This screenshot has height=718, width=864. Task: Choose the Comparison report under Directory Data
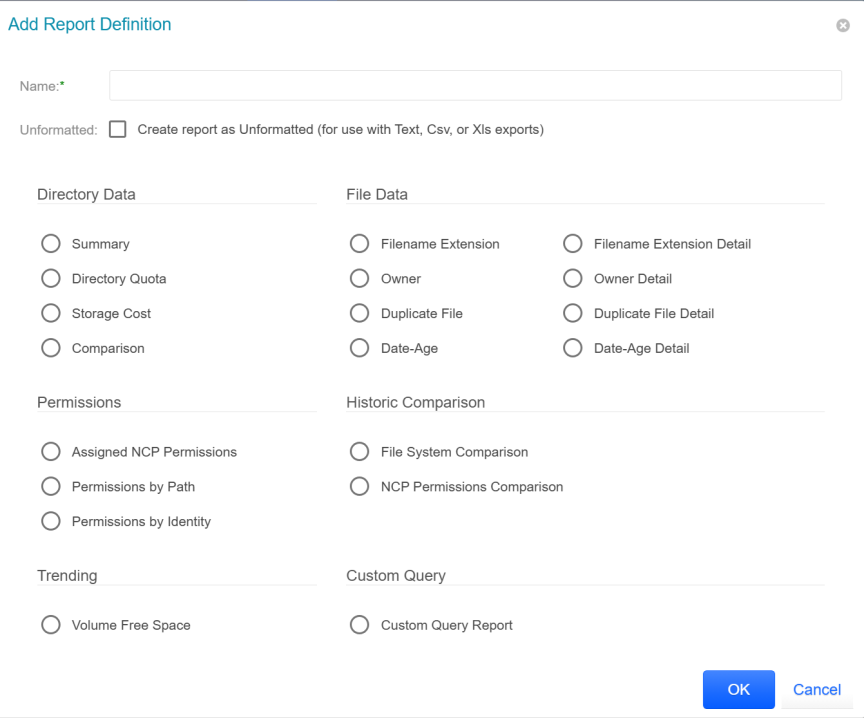pos(51,348)
